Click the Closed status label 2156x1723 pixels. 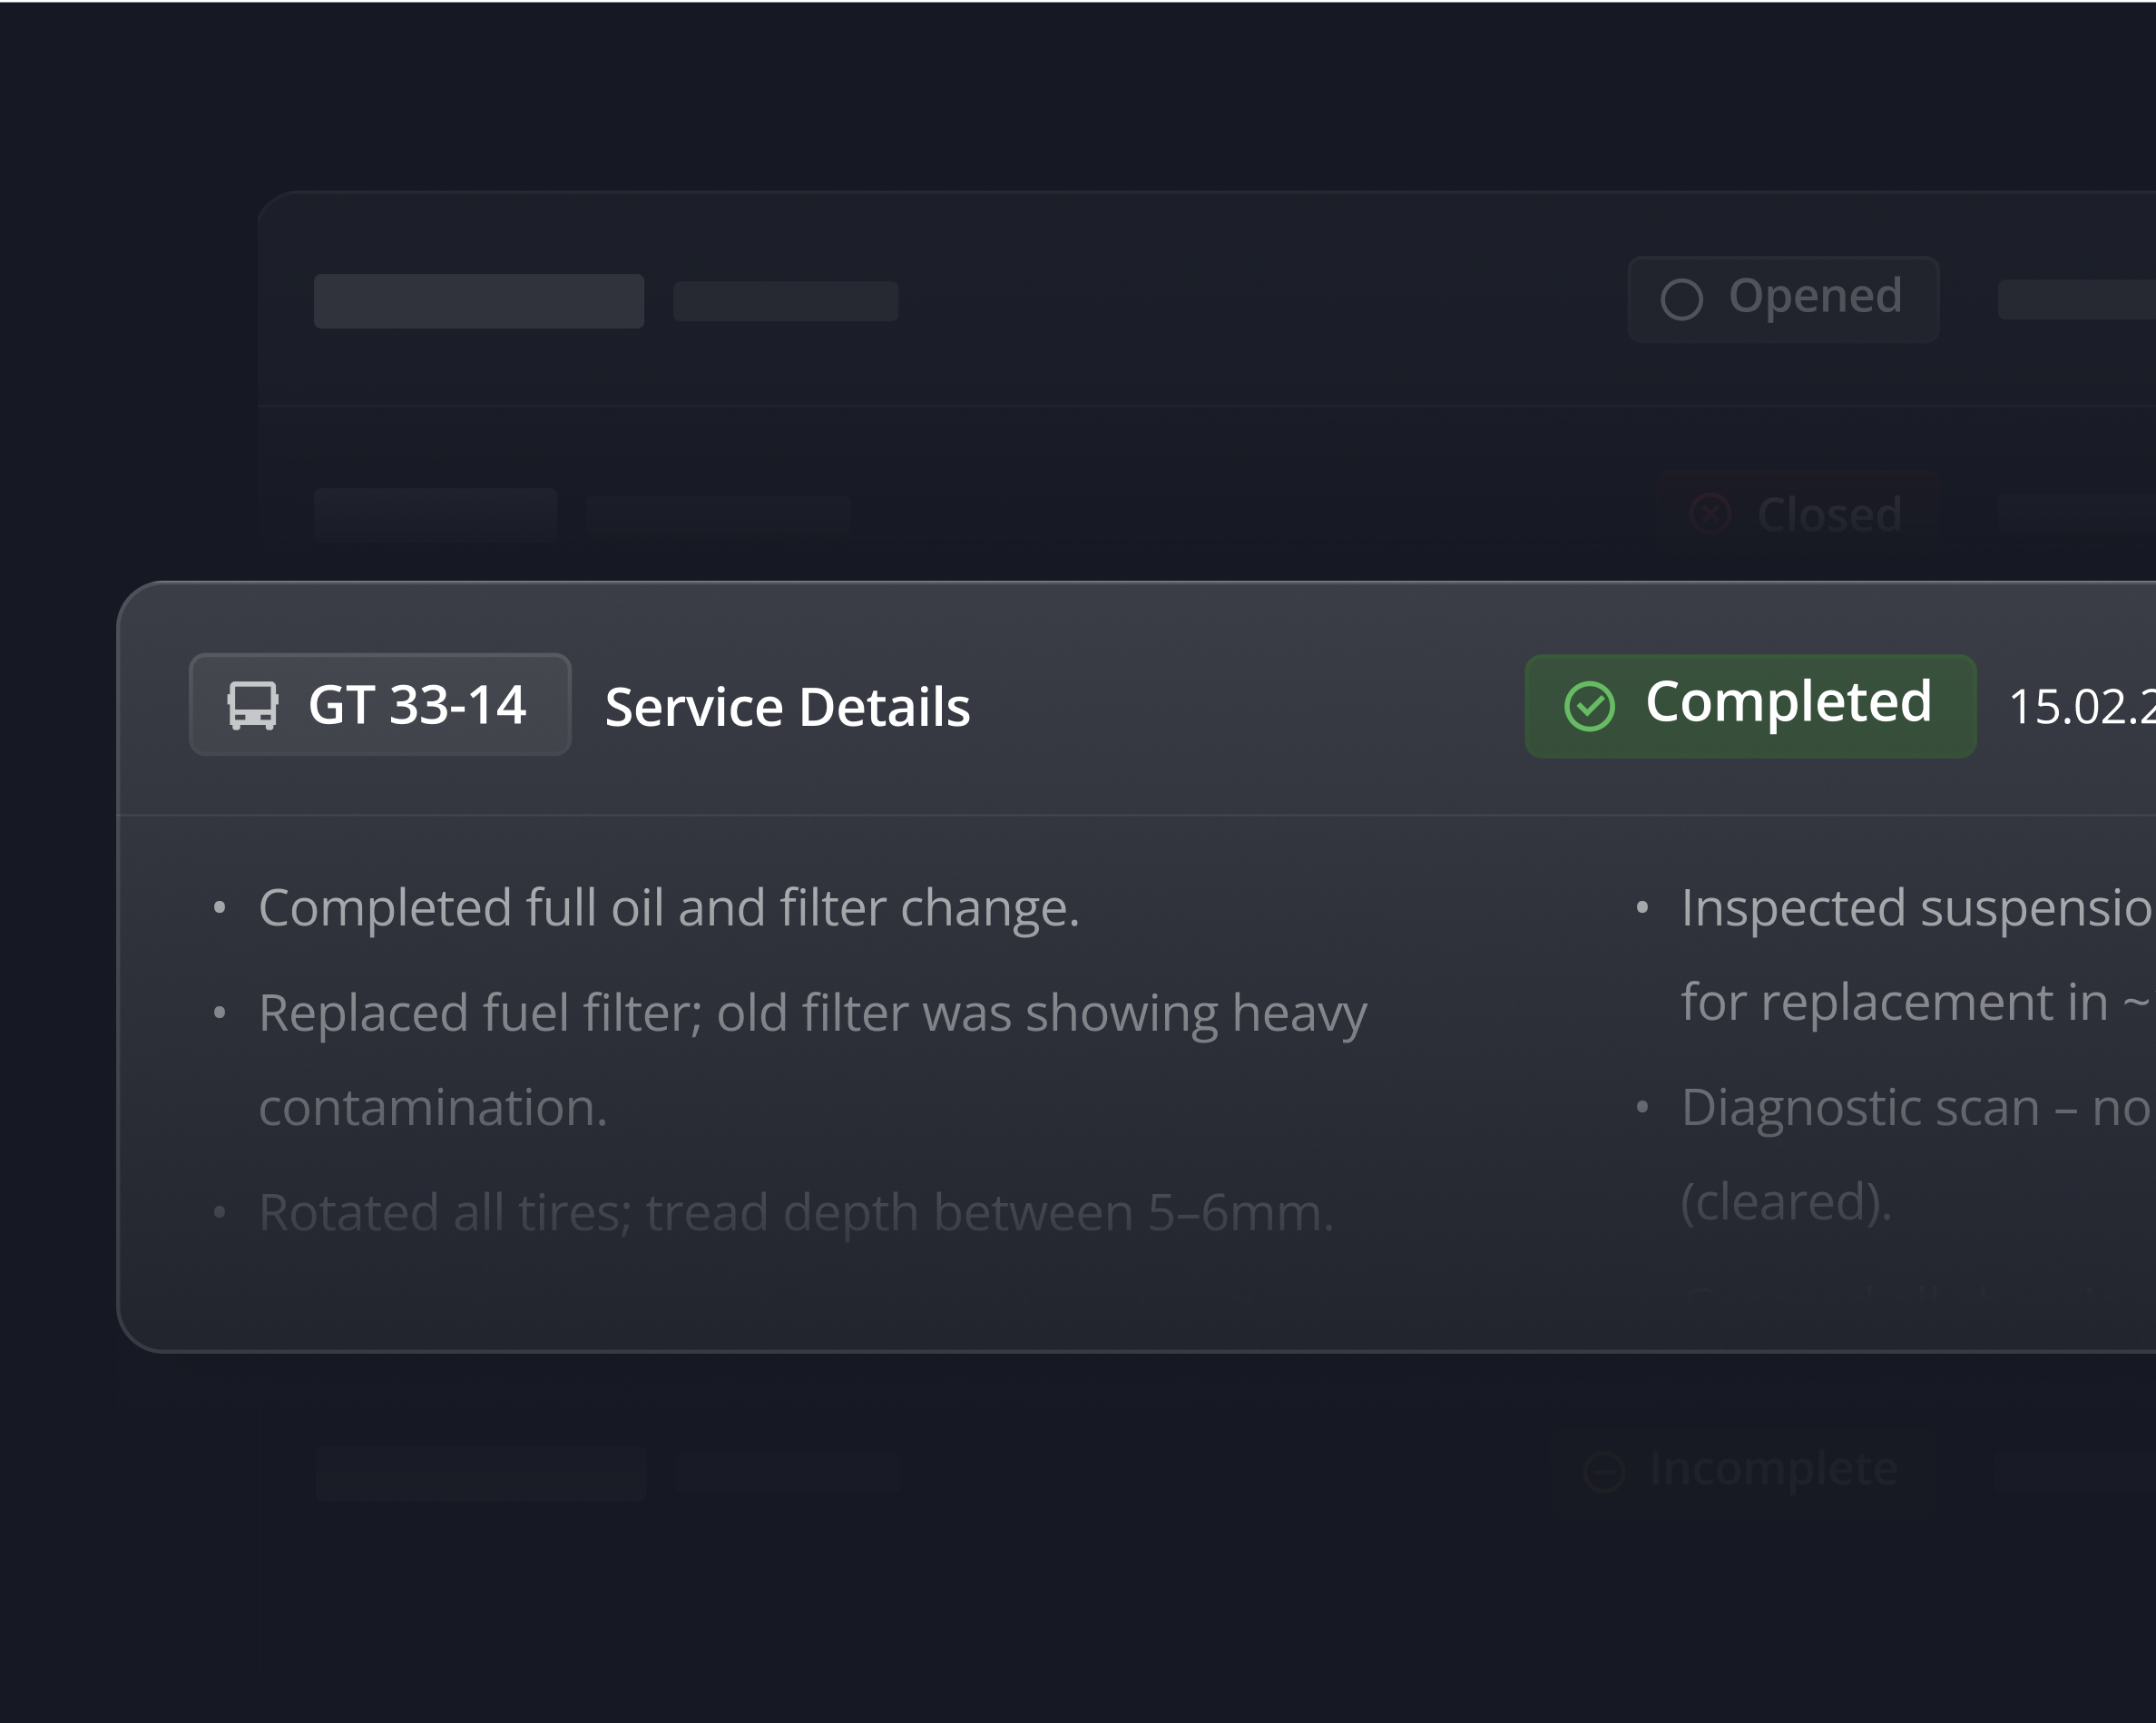pos(1829,514)
